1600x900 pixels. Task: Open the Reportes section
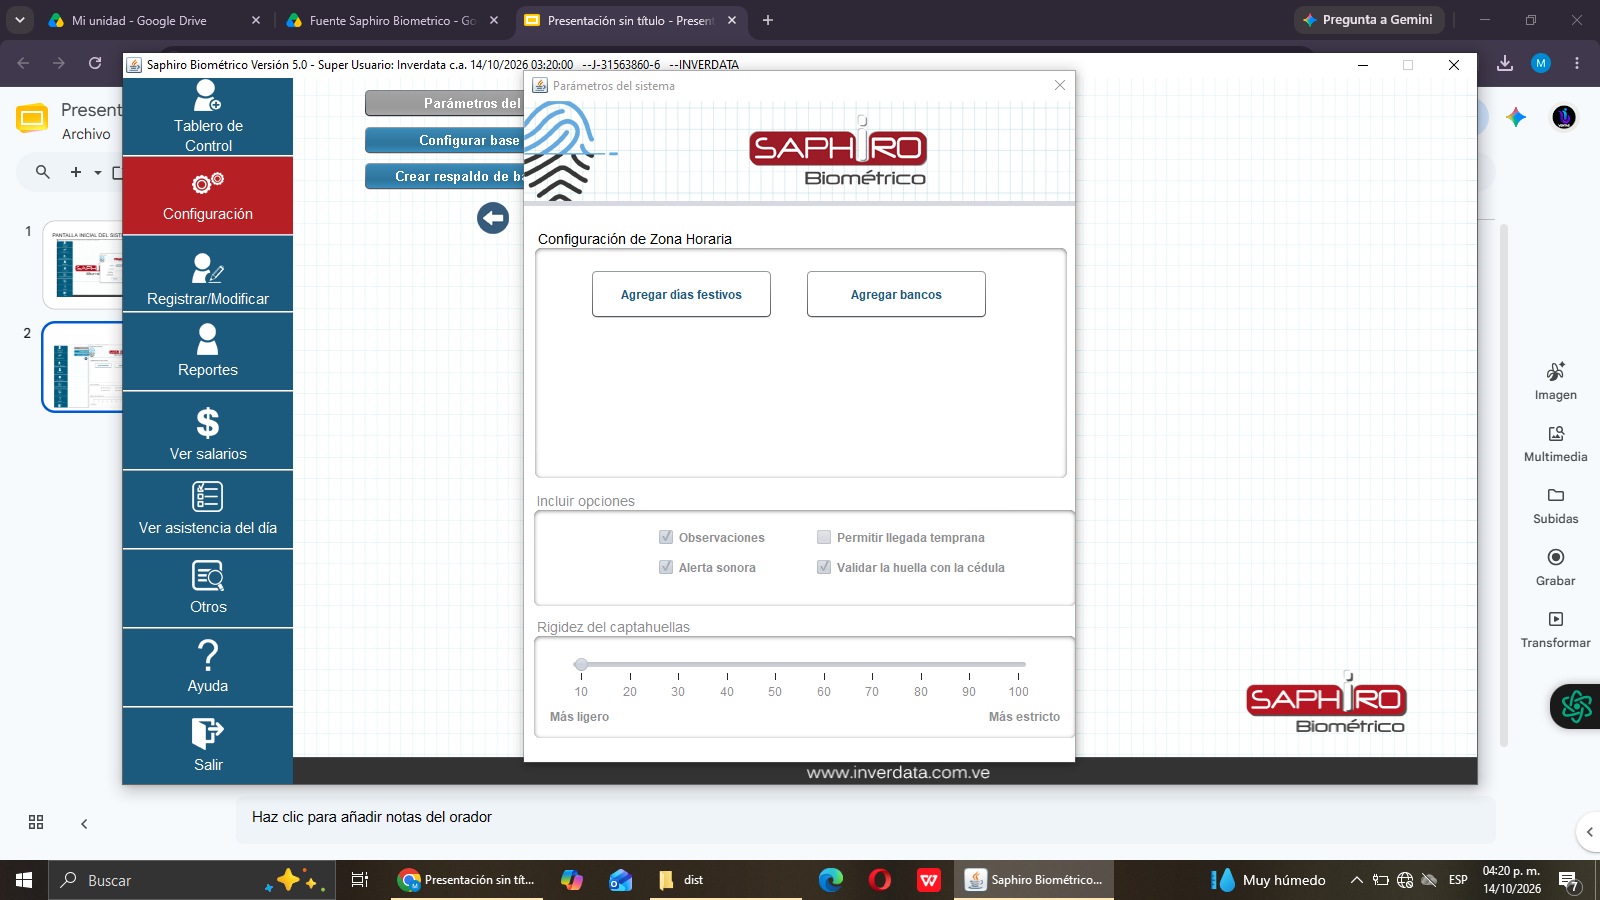[x=208, y=352]
